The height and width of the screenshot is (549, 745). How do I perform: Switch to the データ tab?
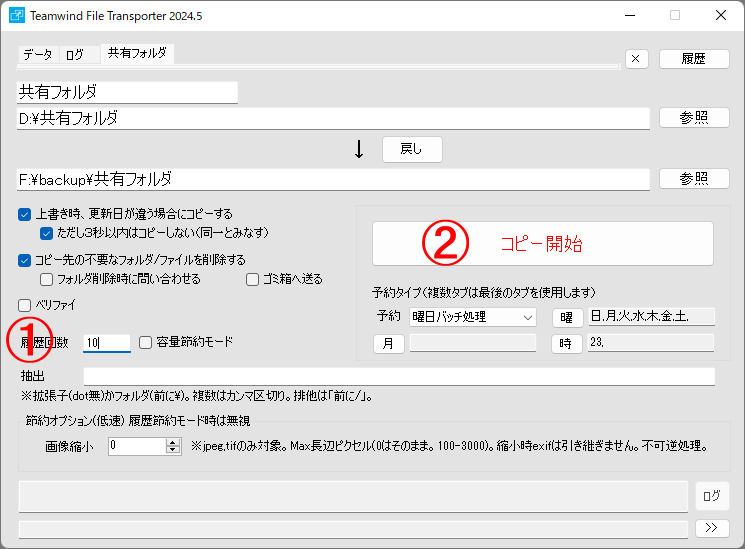point(37,55)
